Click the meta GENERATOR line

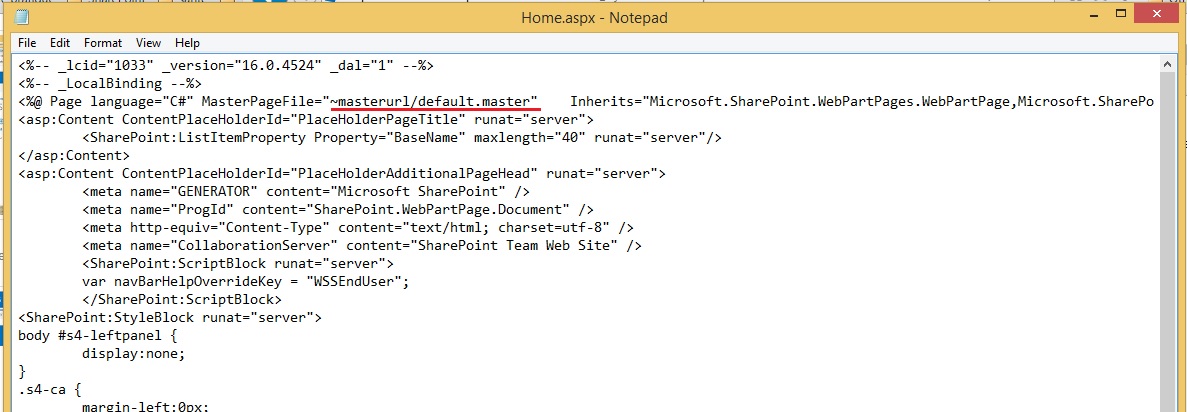pyautogui.click(x=306, y=191)
